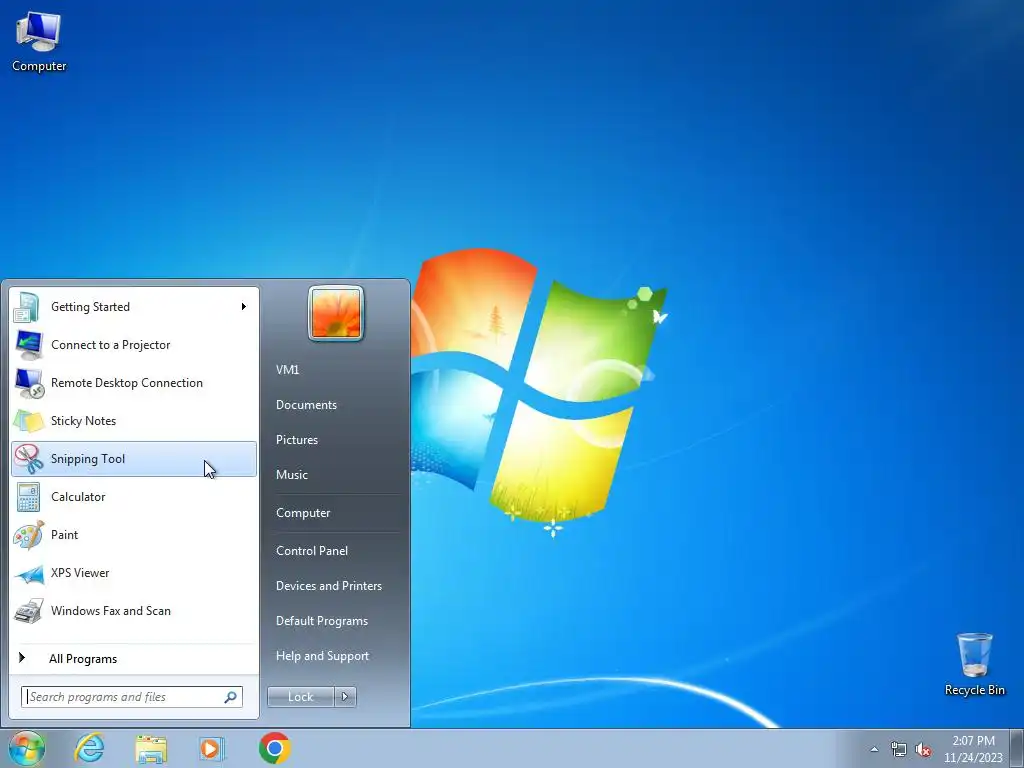Expand Getting Started submenu arrow
Viewport: 1024px width, 768px height.
tap(244, 306)
